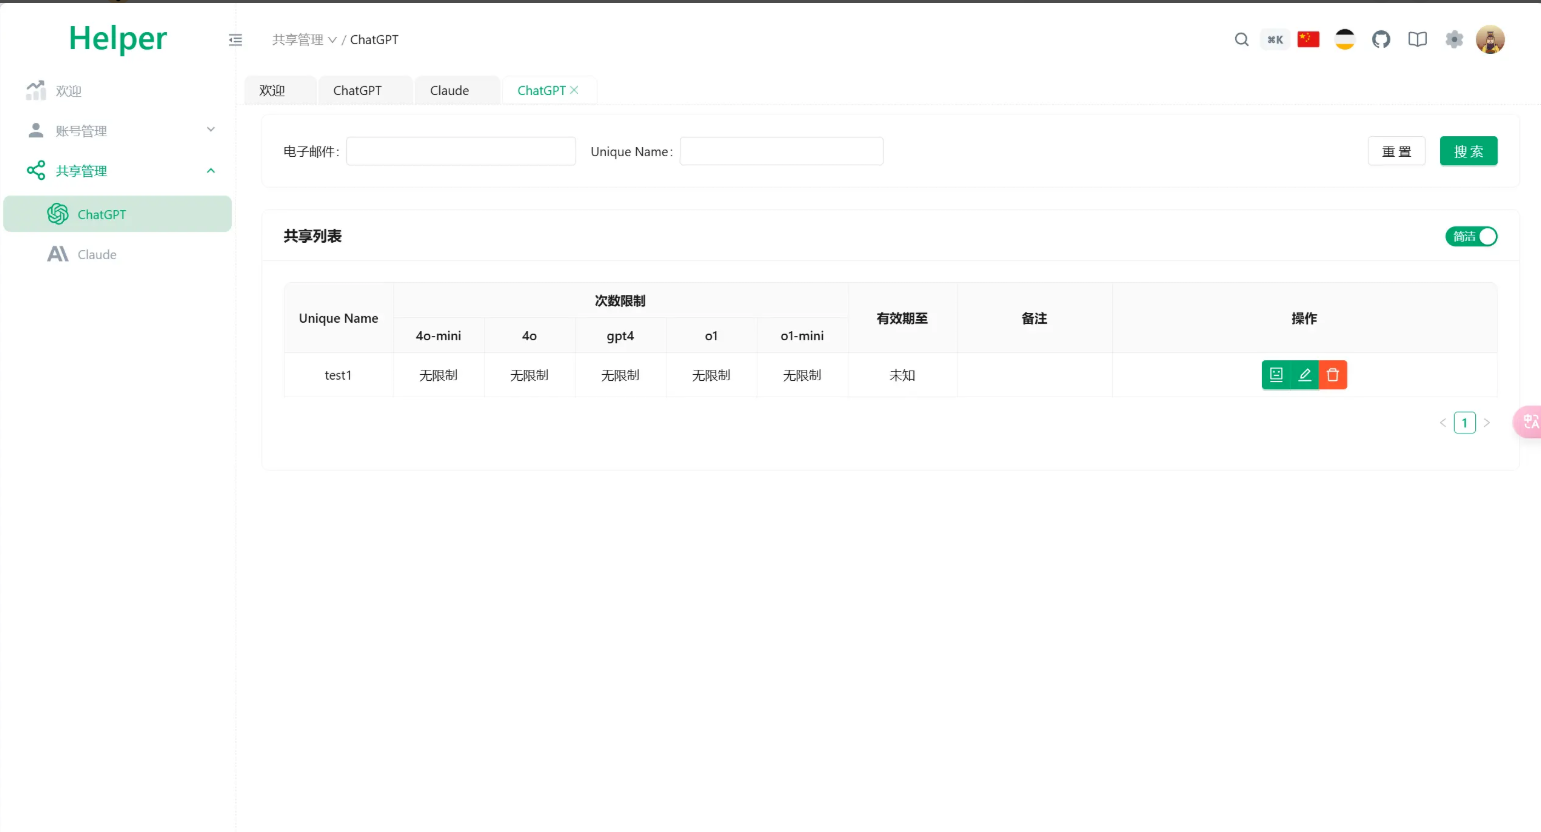
Task: Switch to the 欢迎 tab
Action: point(280,90)
